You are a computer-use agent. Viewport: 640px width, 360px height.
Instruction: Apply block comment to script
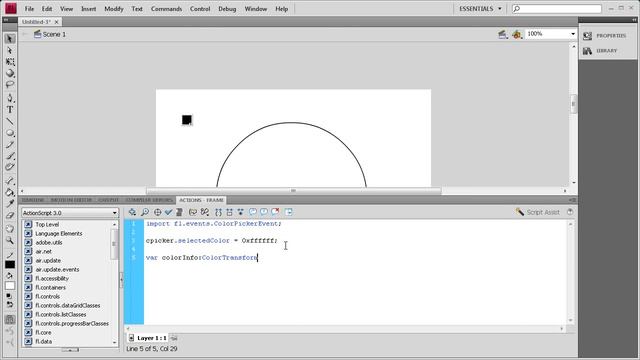pyautogui.click(x=253, y=212)
